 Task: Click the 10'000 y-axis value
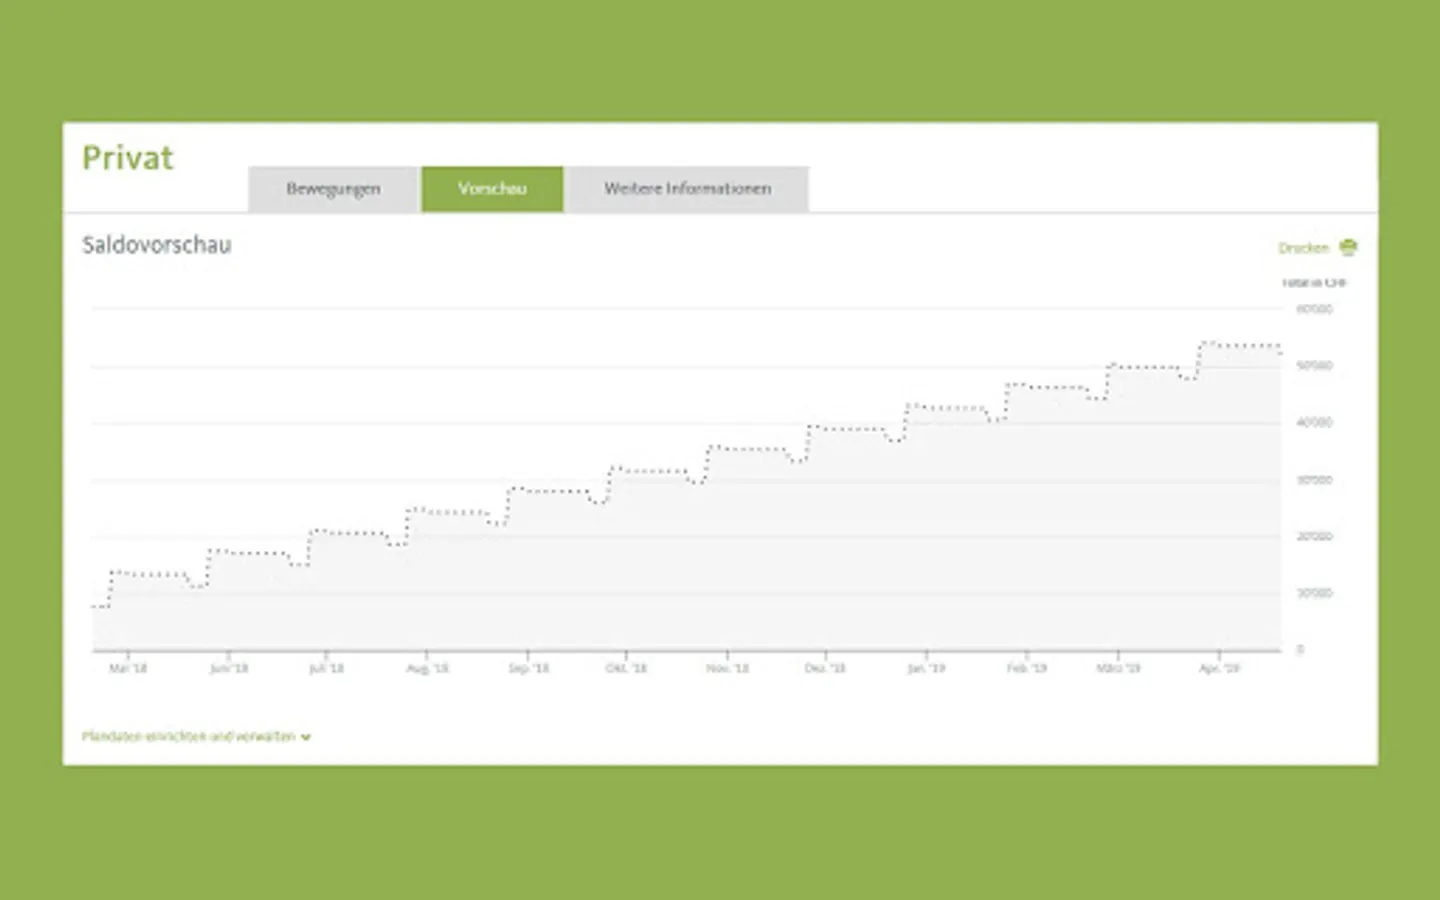pos(1315,594)
